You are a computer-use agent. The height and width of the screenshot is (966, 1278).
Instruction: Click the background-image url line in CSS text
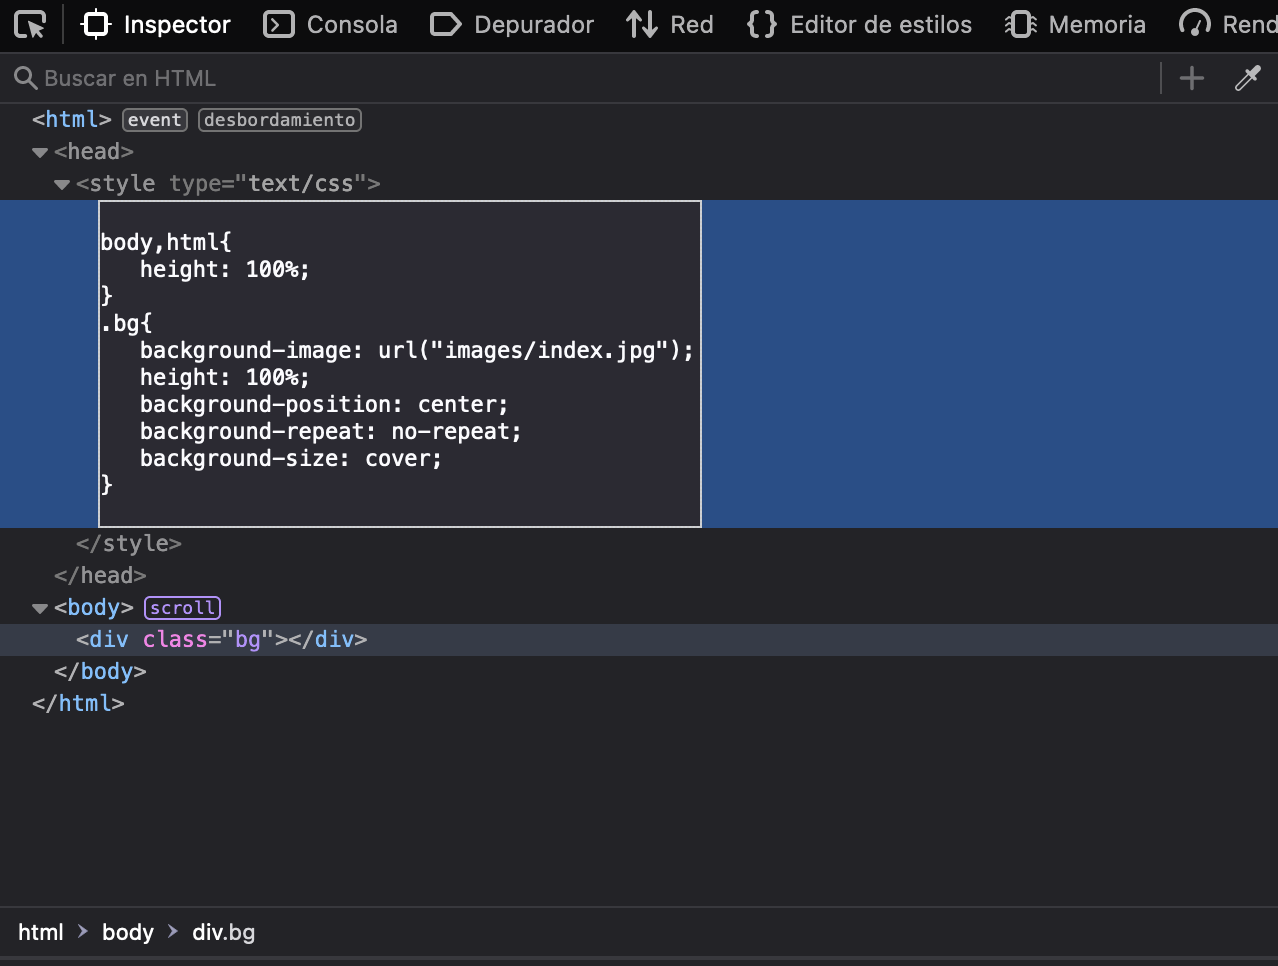click(416, 350)
